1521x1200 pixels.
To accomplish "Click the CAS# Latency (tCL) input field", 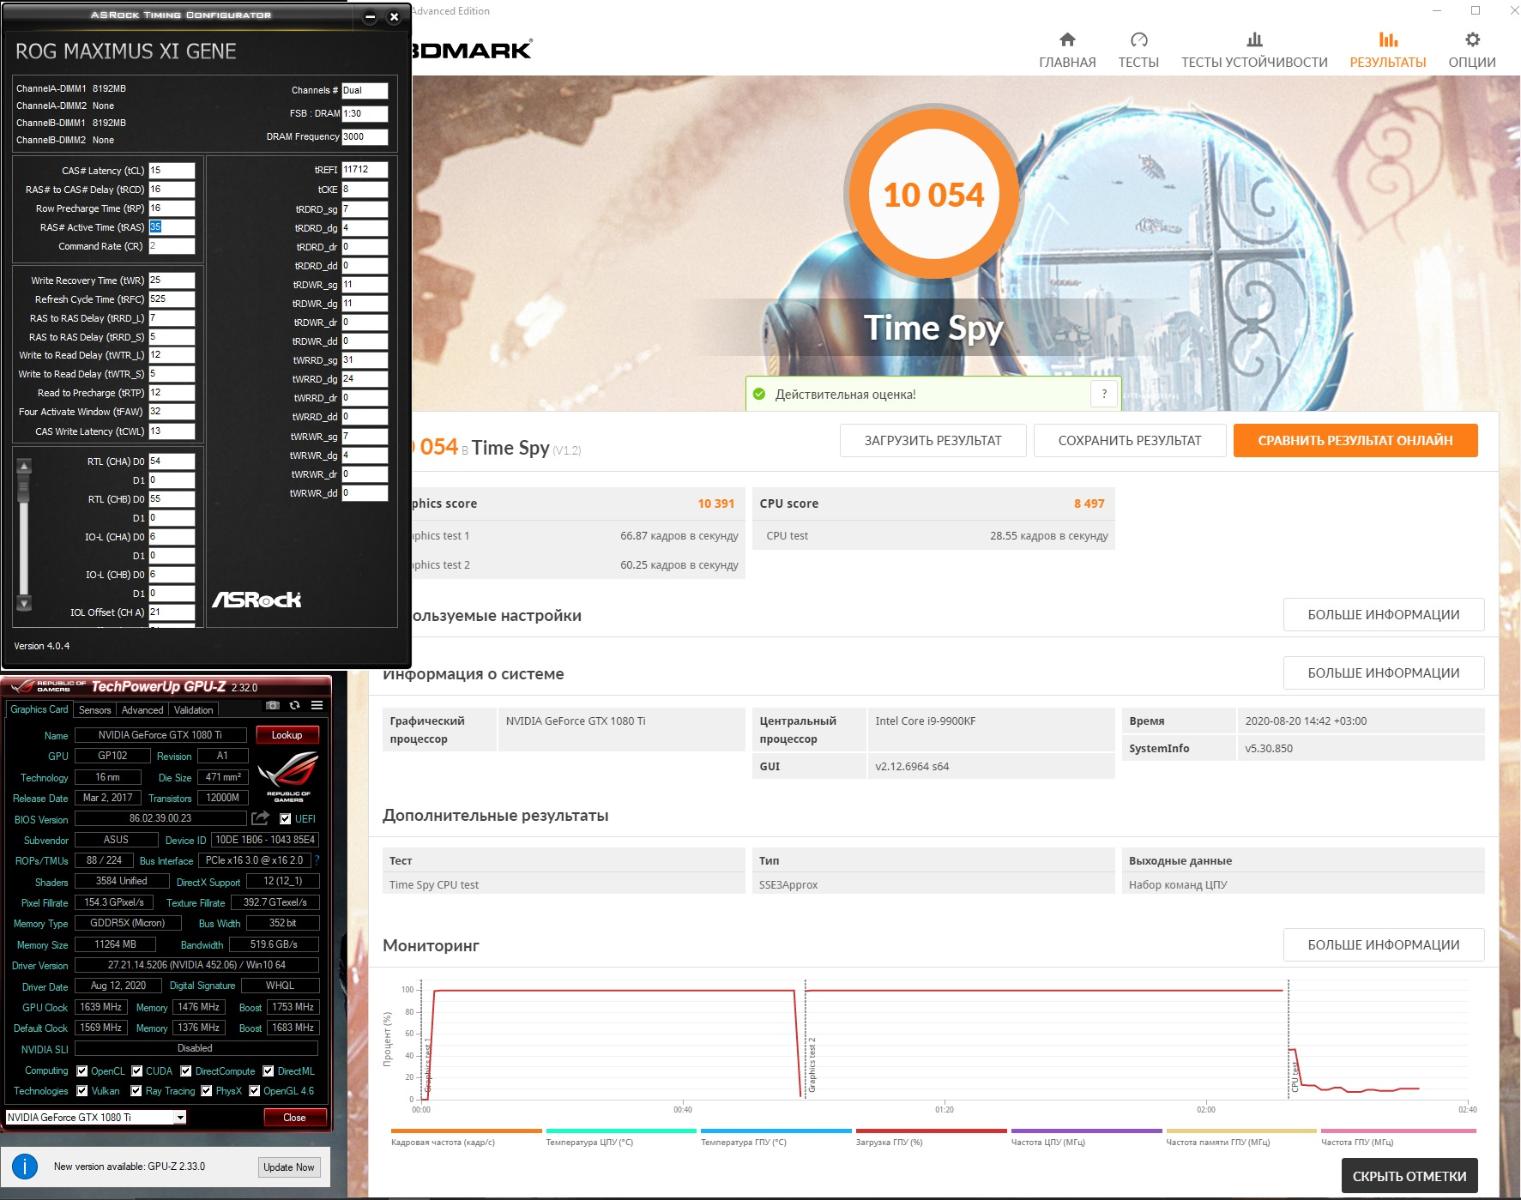I will [171, 171].
